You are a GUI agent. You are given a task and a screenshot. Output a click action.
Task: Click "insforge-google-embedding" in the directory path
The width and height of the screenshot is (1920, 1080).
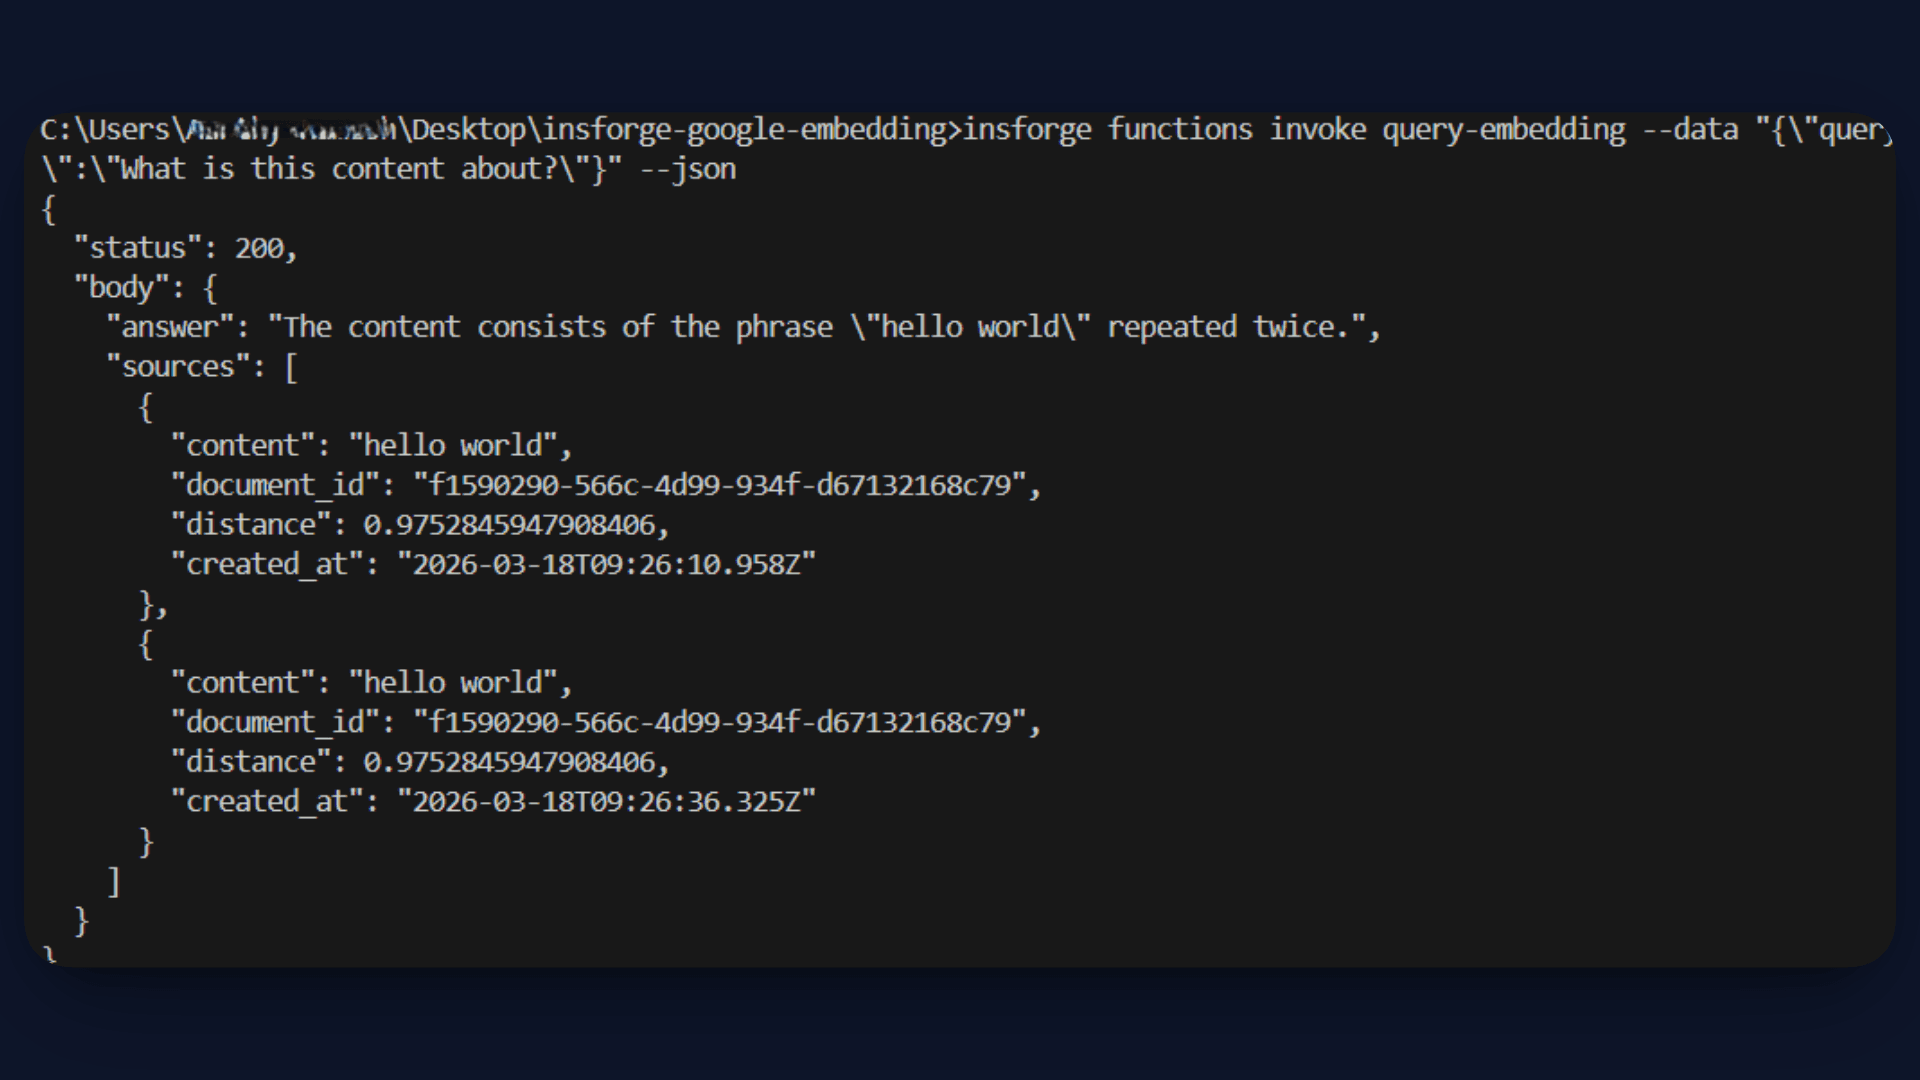pyautogui.click(x=744, y=130)
